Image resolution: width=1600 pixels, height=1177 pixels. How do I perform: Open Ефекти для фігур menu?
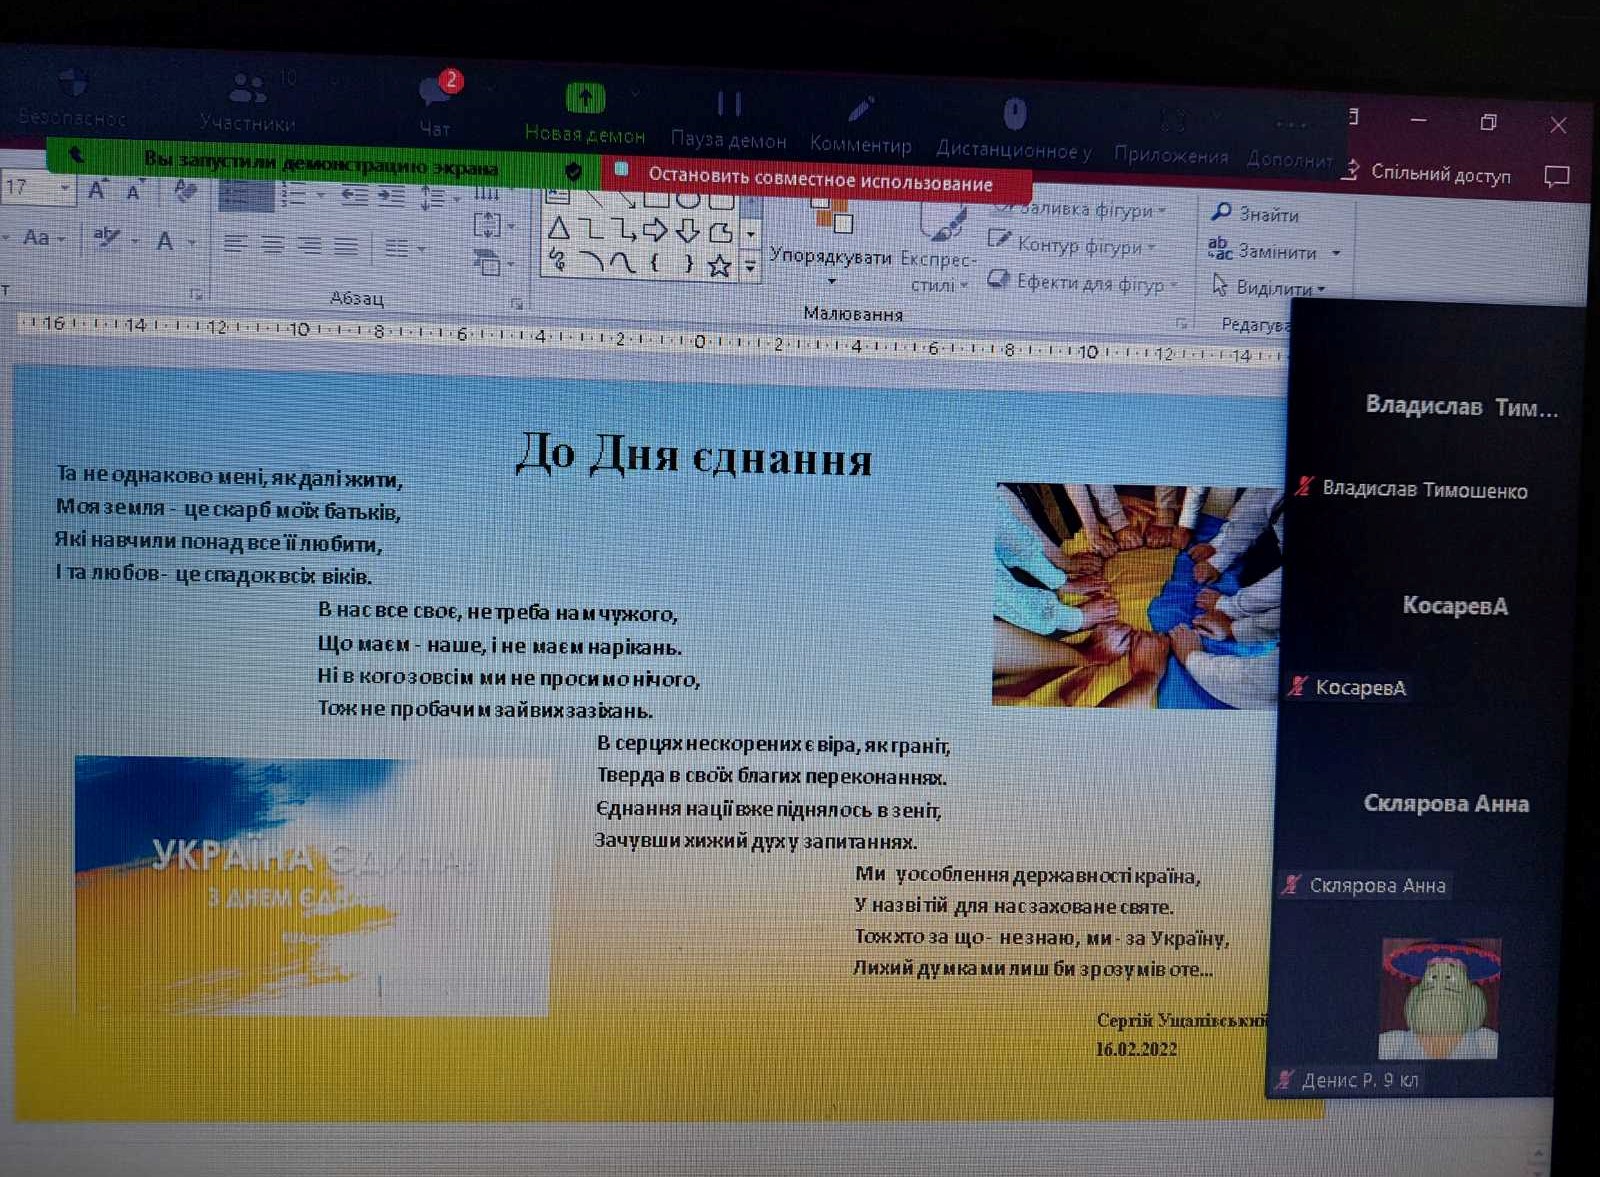pos(1082,283)
